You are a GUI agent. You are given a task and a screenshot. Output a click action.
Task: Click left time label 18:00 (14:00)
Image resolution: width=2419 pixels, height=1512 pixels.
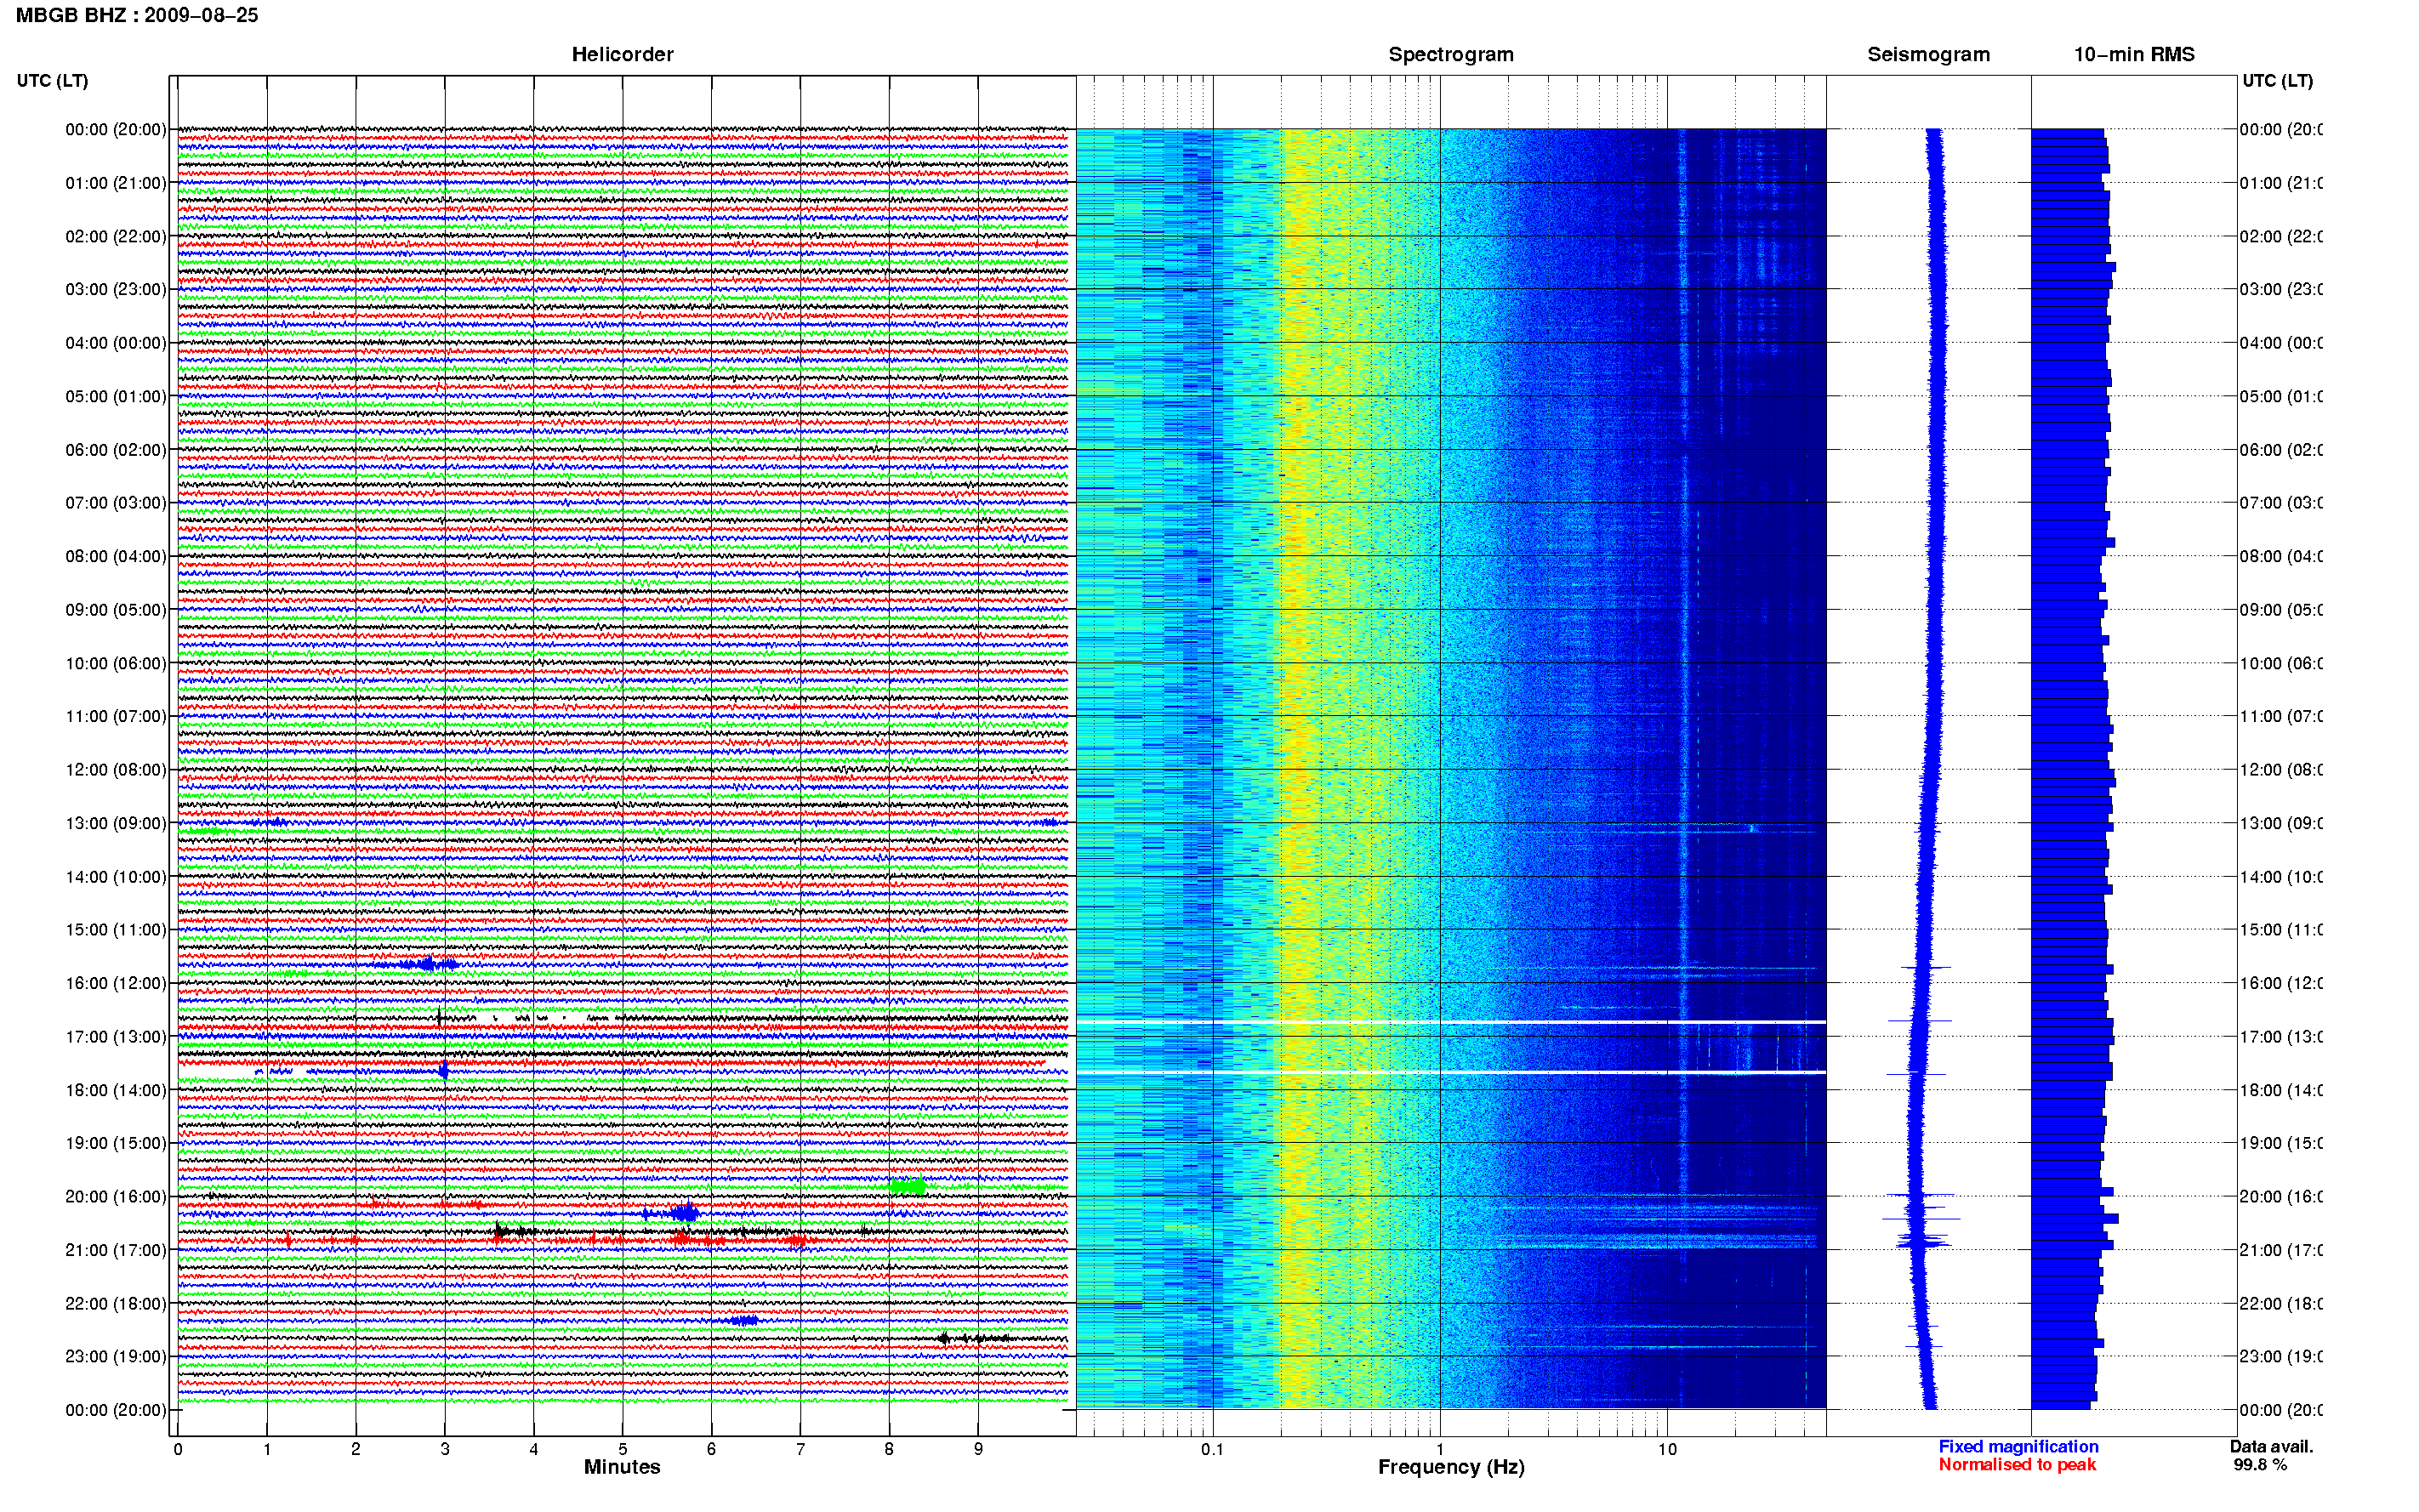[116, 1090]
